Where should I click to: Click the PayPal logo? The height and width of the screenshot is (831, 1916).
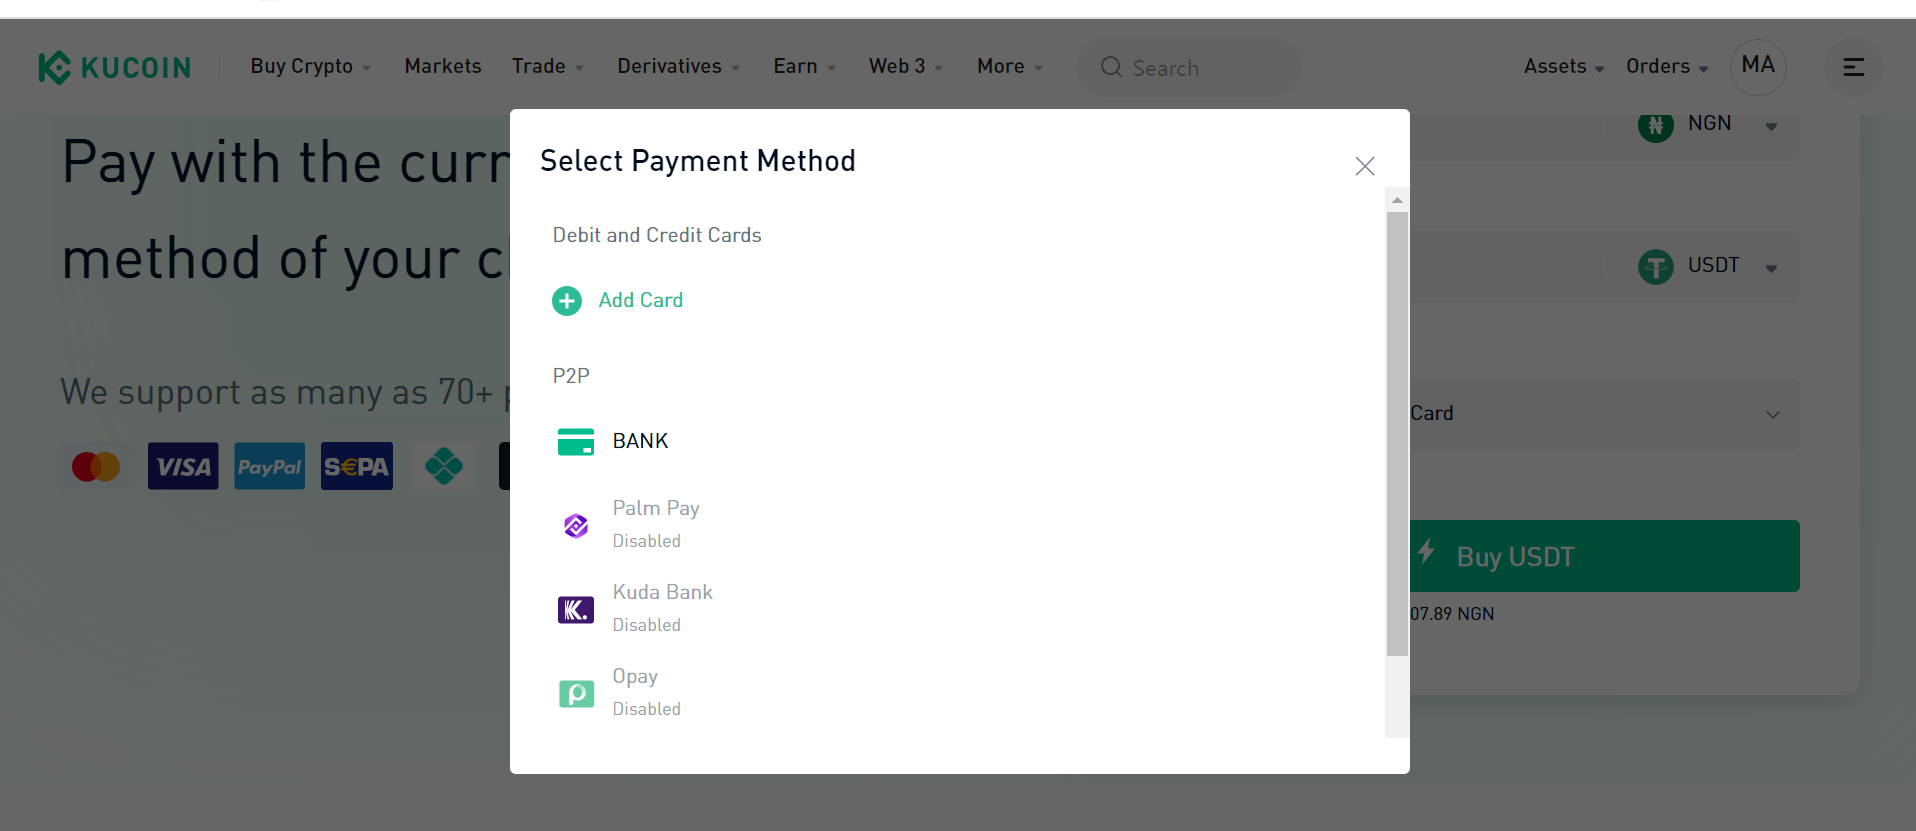pyautogui.click(x=270, y=466)
